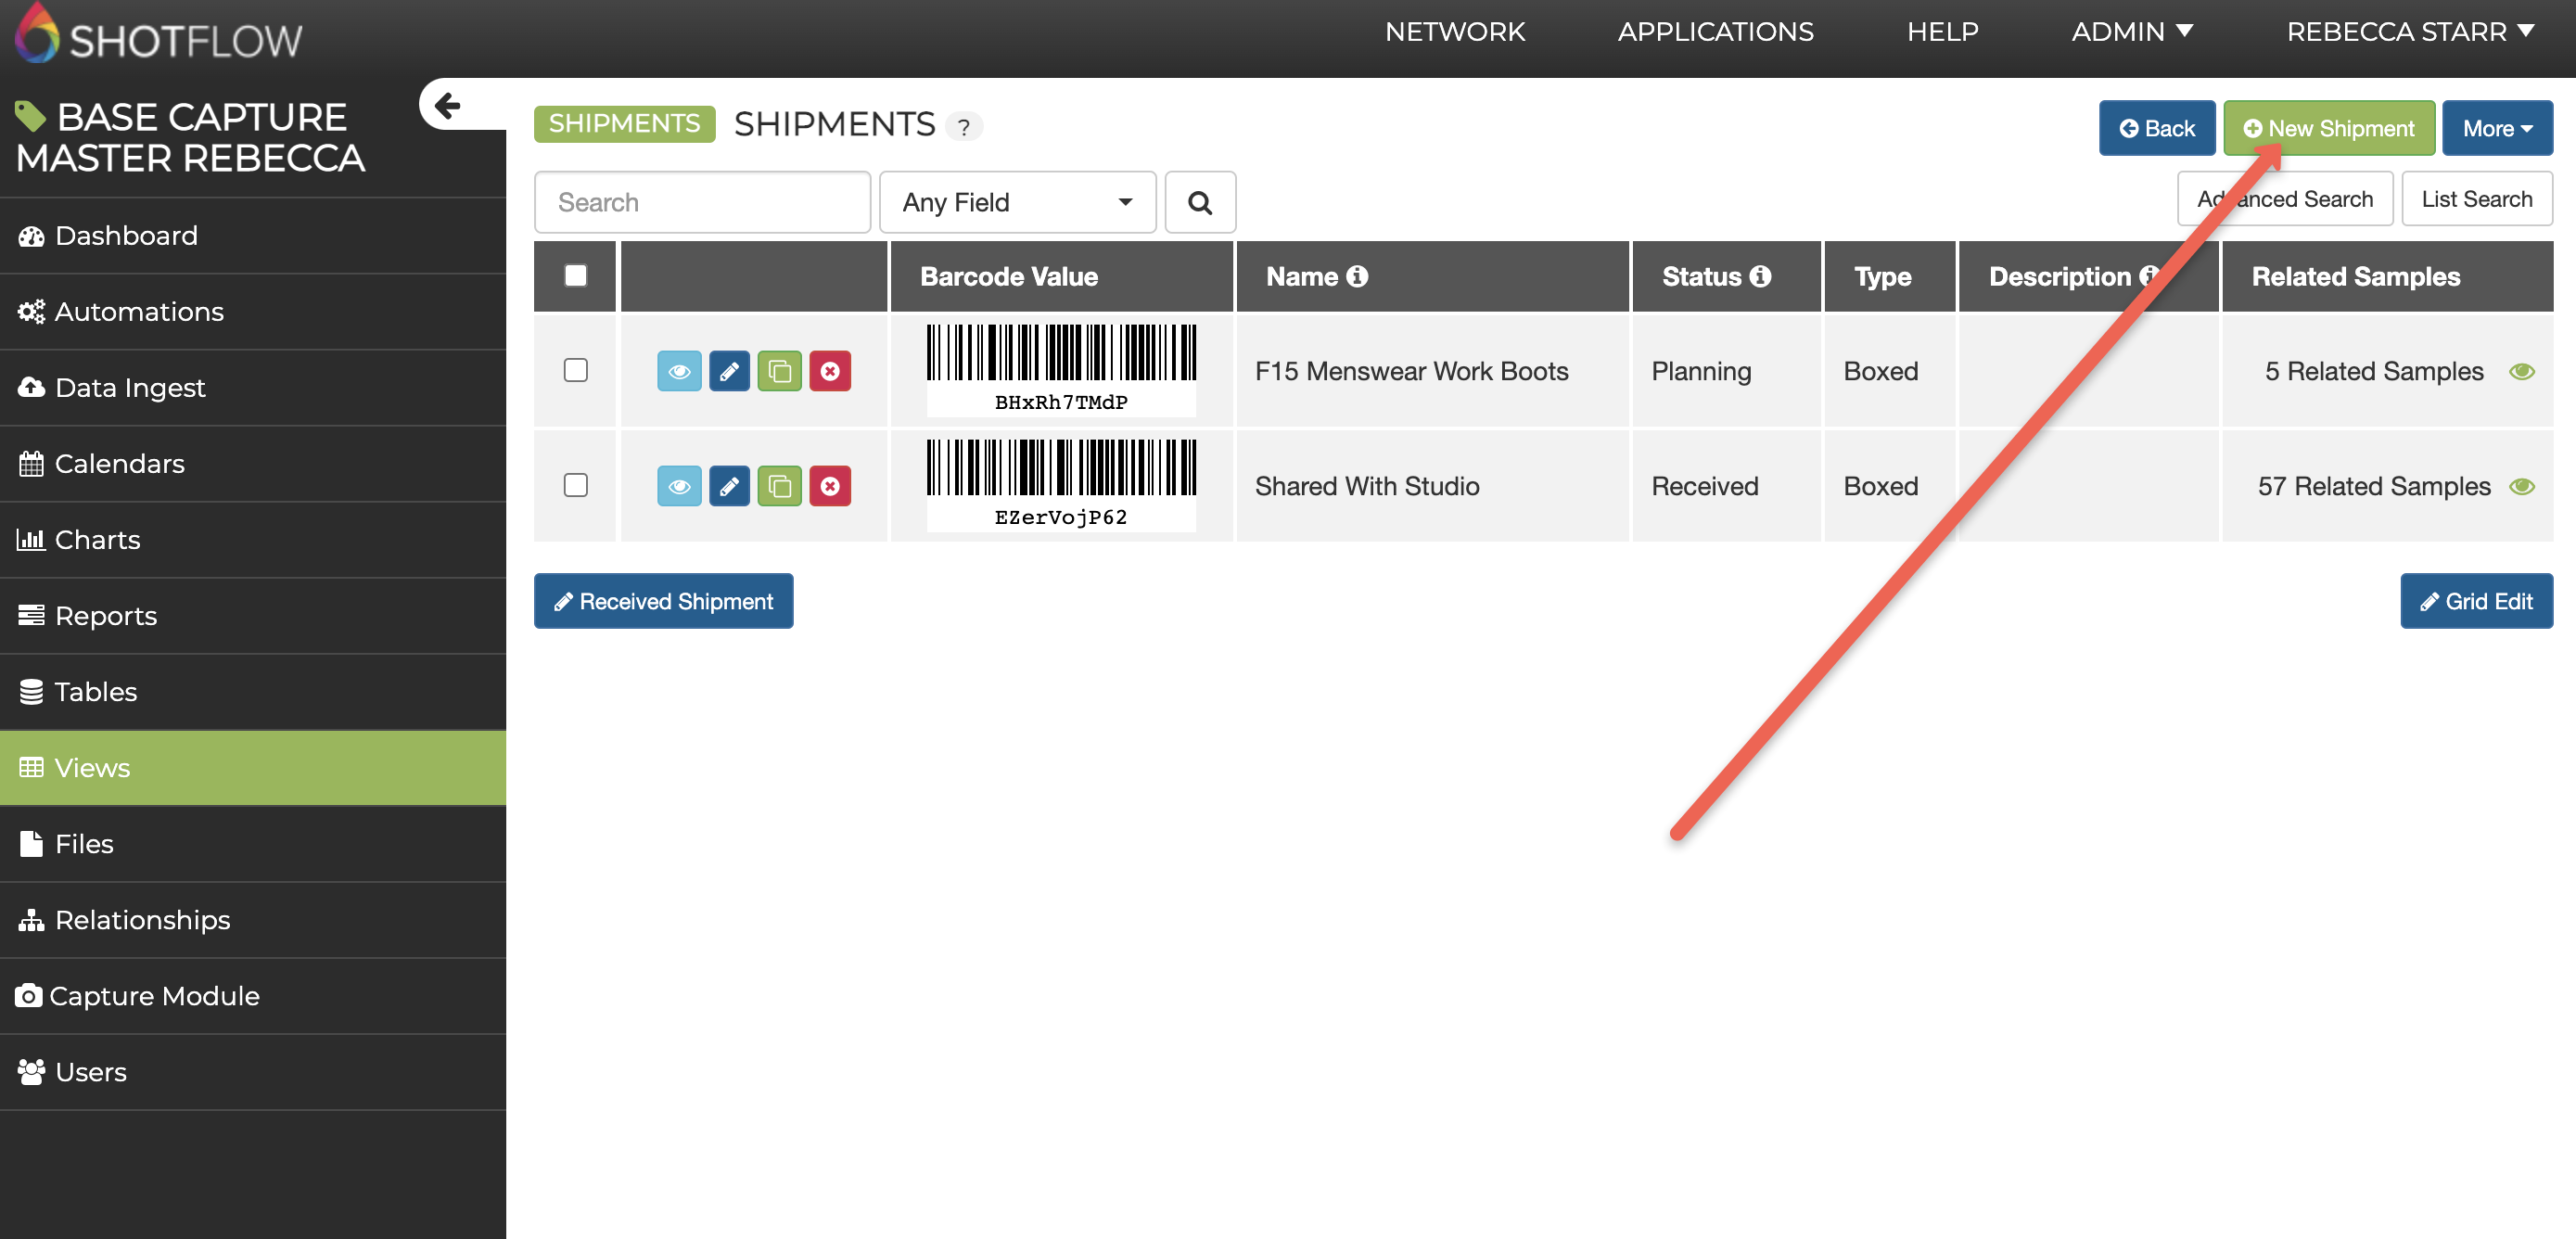Open the ADMIN dropdown menu
2576x1239 pixels.
point(2131,32)
